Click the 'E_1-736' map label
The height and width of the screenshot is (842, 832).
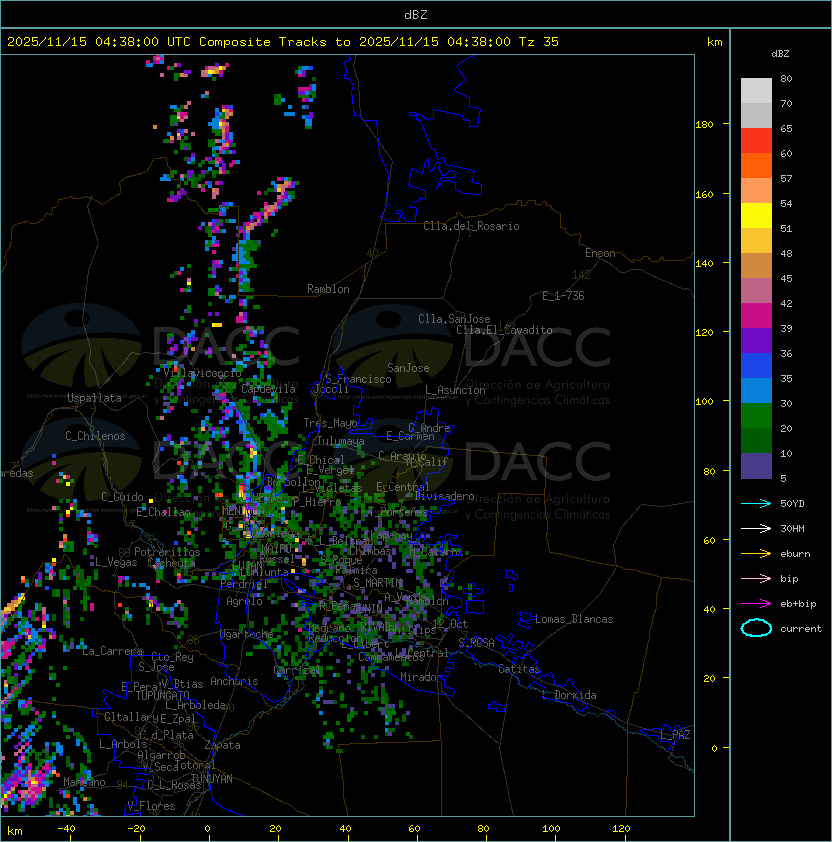coord(563,296)
